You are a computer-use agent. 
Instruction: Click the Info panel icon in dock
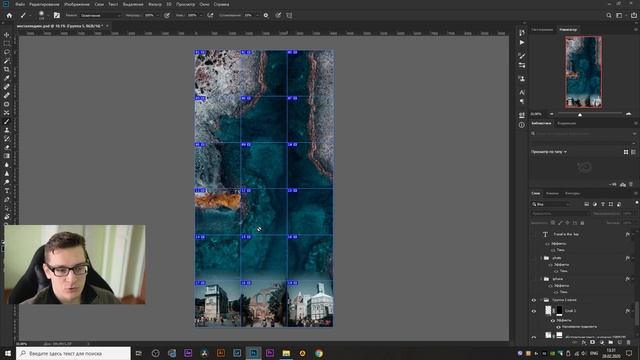coord(522,125)
